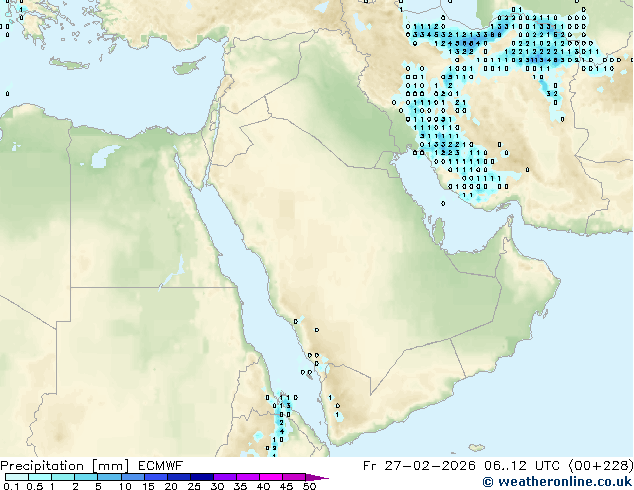Click the legend value '25'
Image resolution: width=634 pixels, height=490 pixels.
click(x=194, y=486)
